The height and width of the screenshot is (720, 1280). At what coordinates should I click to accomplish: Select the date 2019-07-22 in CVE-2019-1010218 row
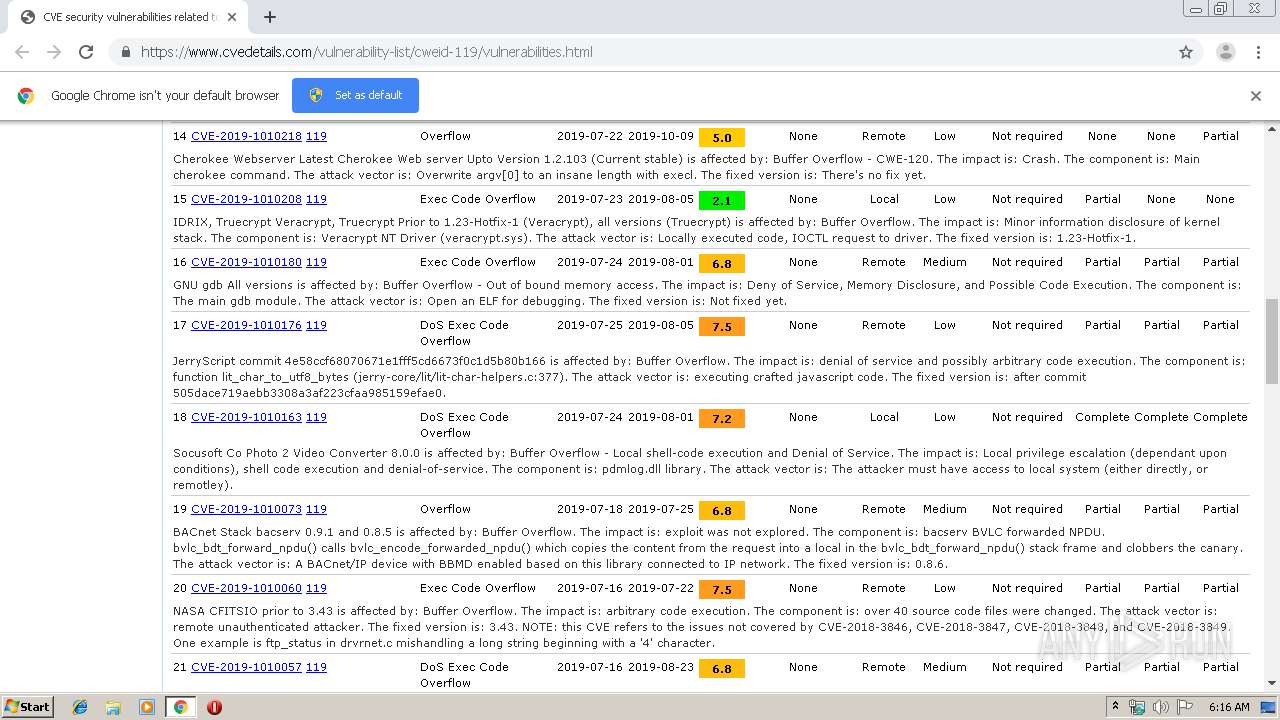click(590, 136)
